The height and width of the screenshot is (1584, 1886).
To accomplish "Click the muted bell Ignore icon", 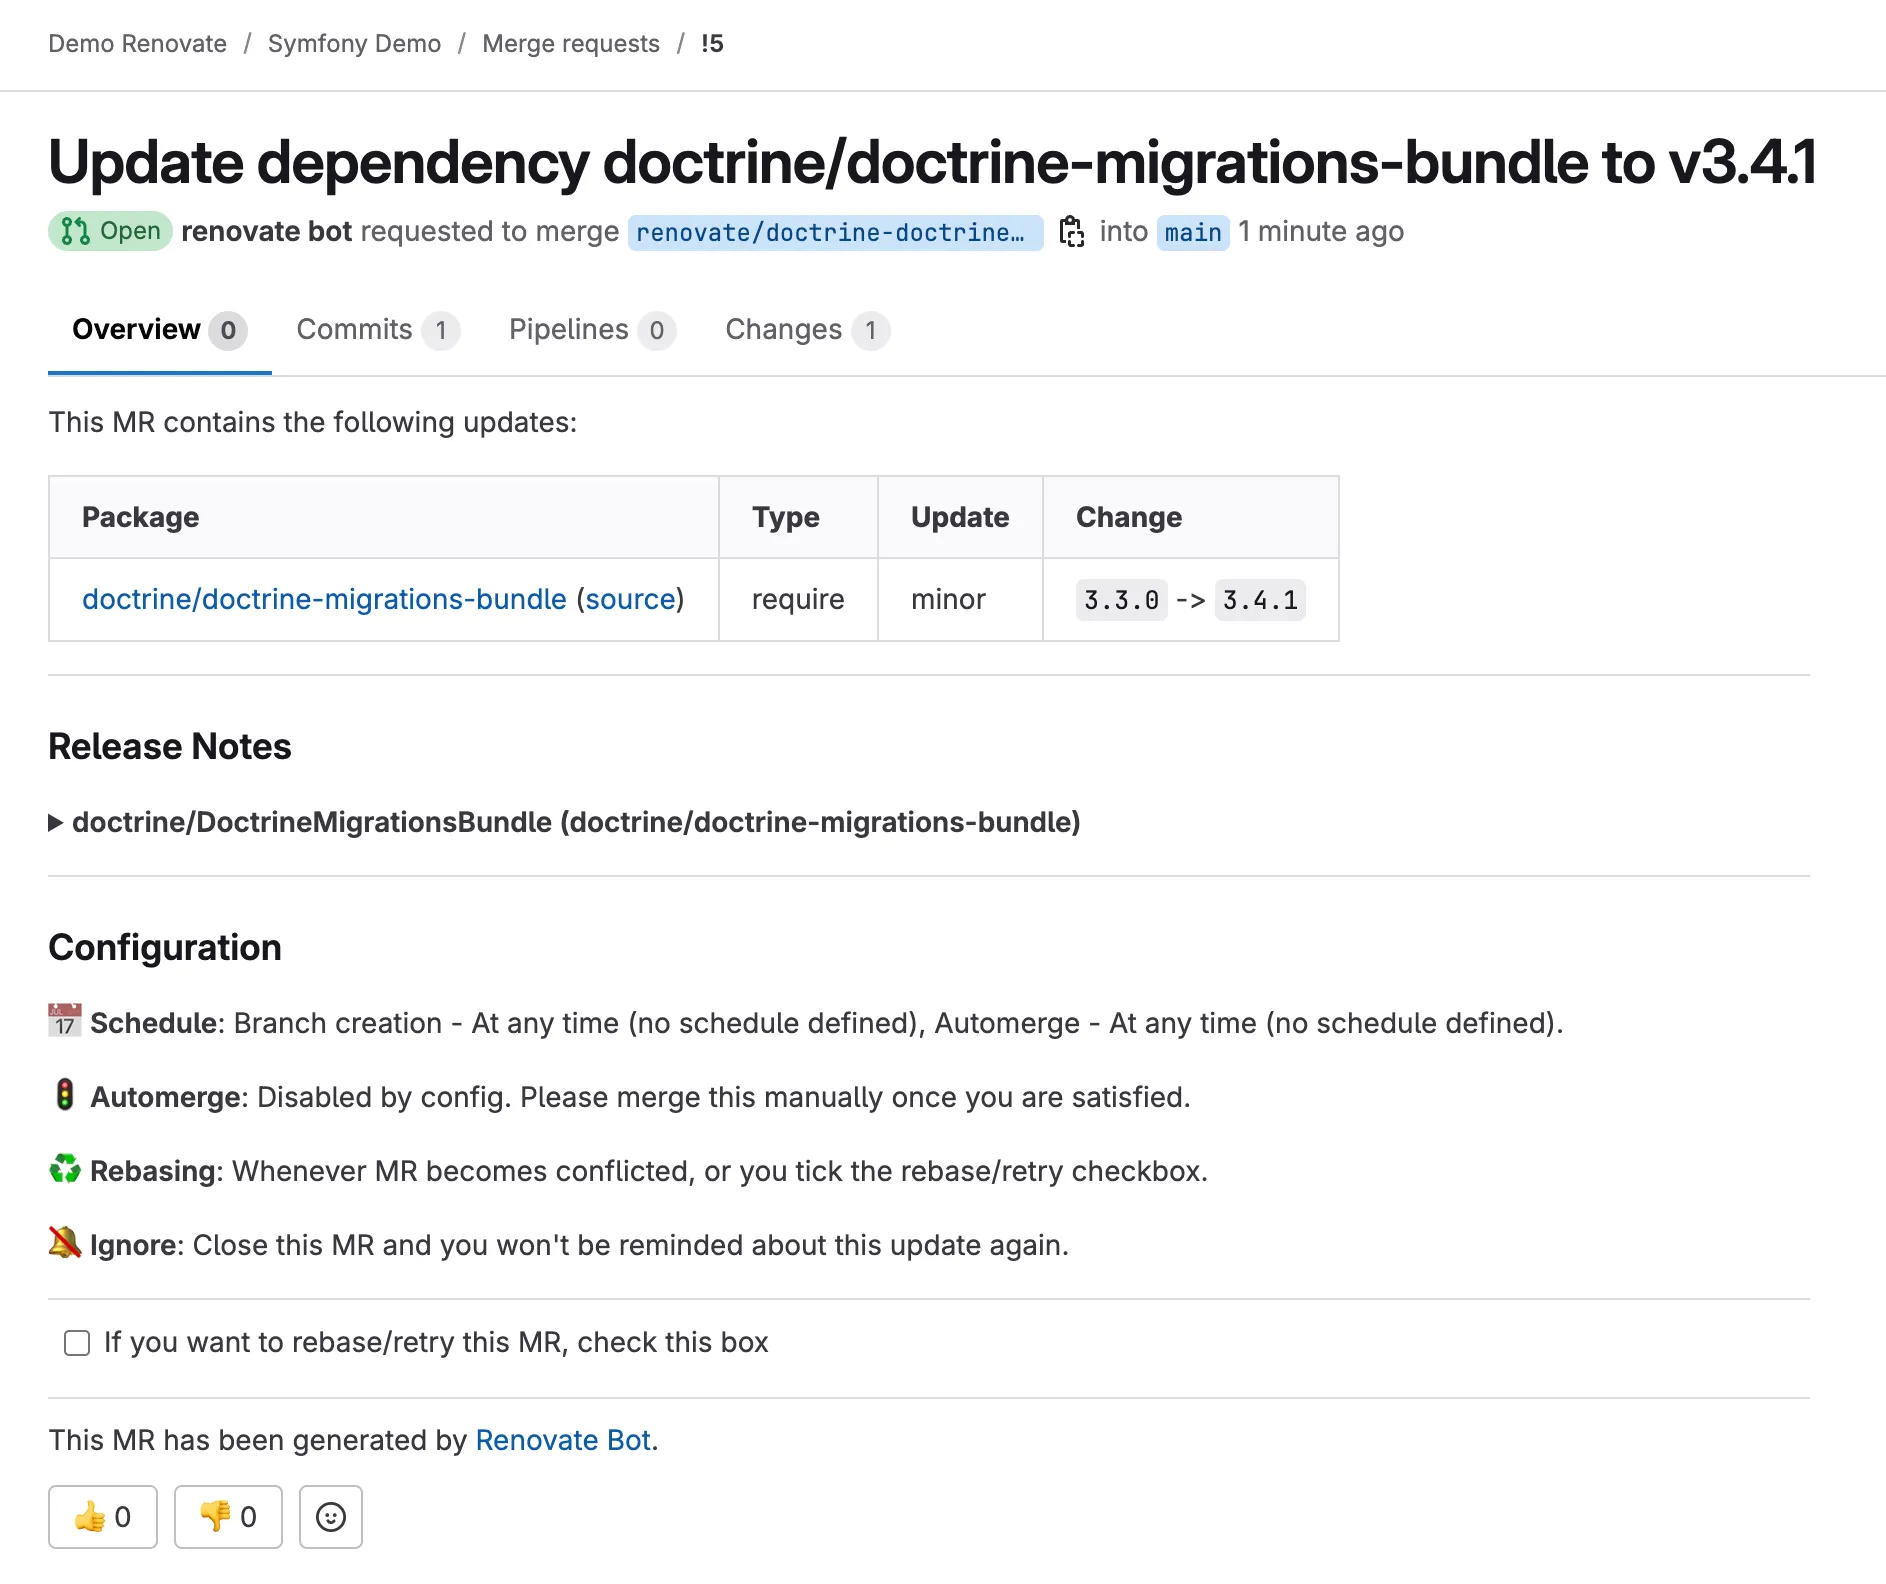I will coord(65,1244).
